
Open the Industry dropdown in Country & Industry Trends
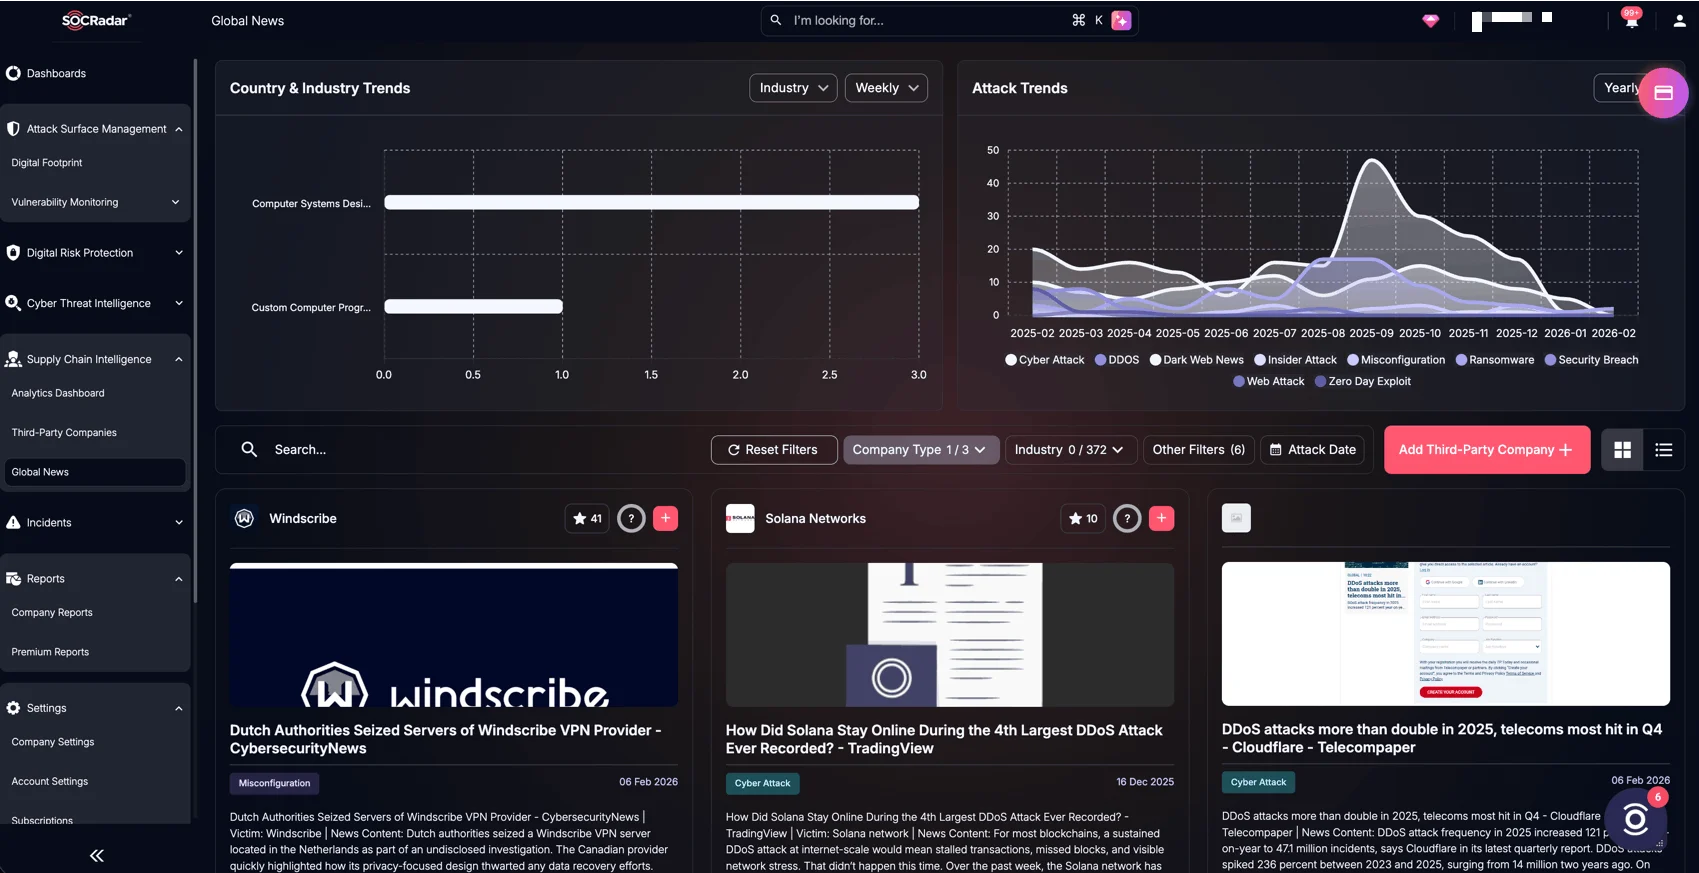793,88
